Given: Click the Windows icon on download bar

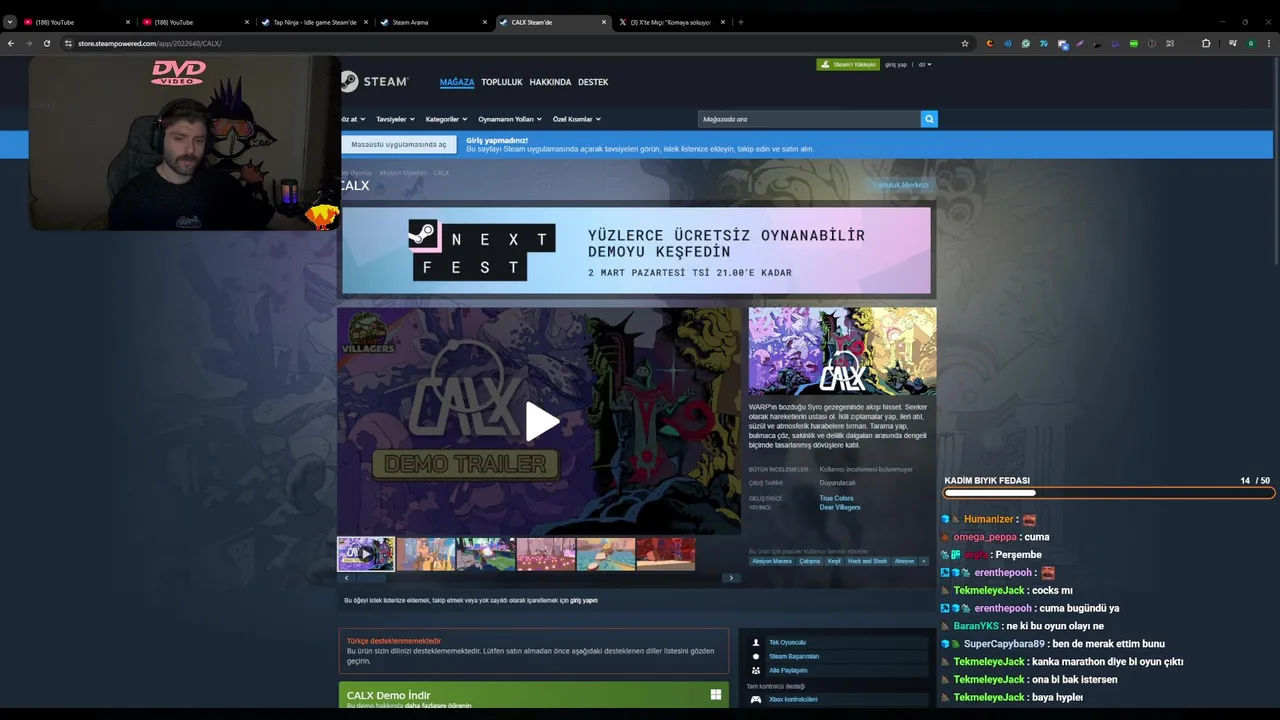Looking at the screenshot, I should click(x=716, y=694).
